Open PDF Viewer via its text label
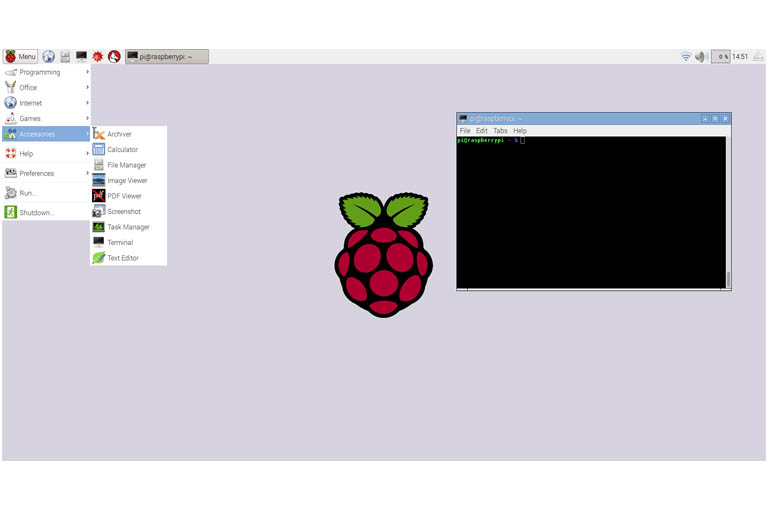The image size is (768, 512). pos(124,196)
